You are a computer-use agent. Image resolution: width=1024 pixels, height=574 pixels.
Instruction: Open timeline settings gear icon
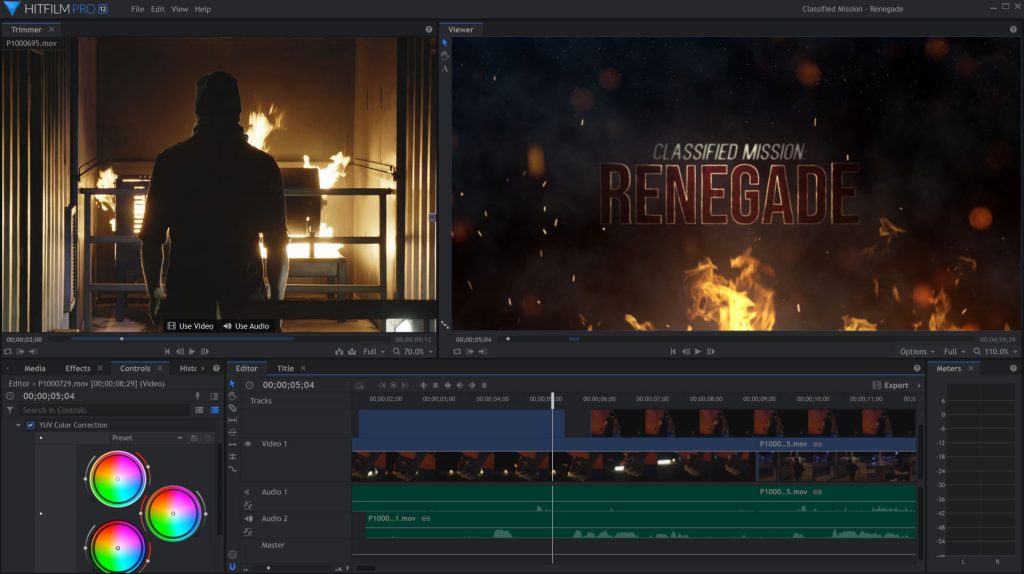[x=232, y=554]
